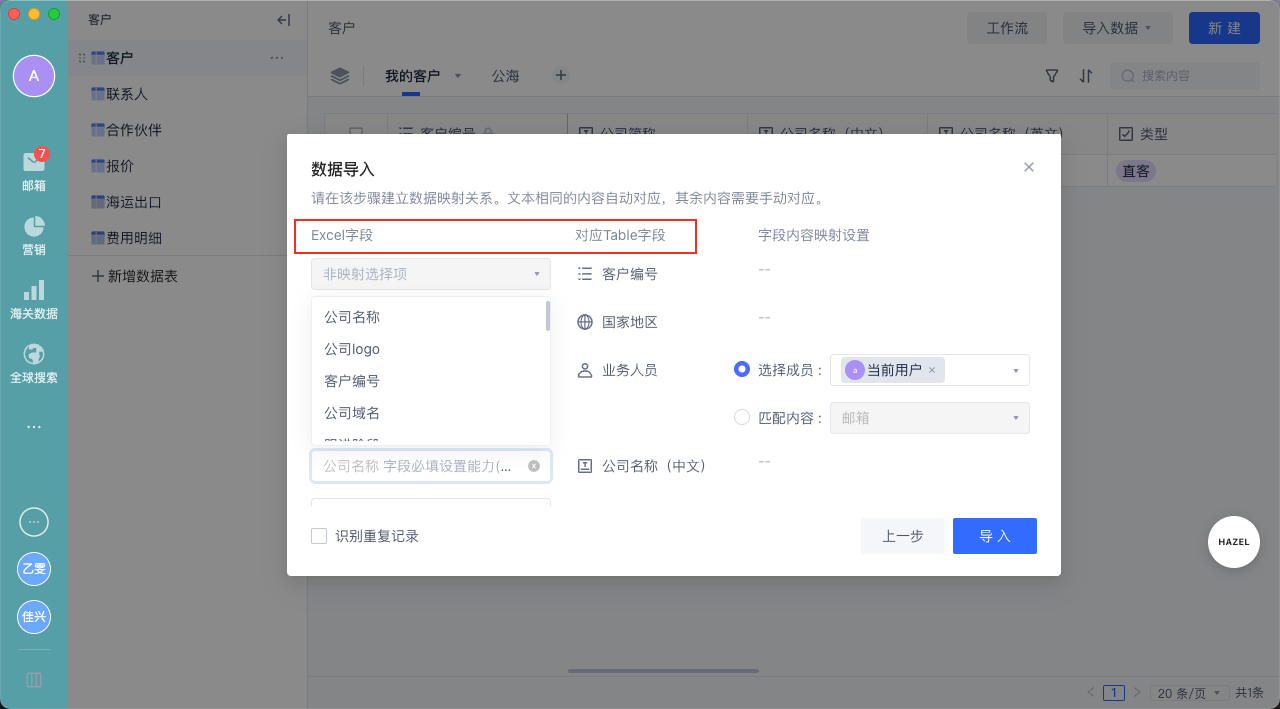The image size is (1280, 709).
Task: Collapse the sidebar panel arrow
Action: pyautogui.click(x=283, y=20)
